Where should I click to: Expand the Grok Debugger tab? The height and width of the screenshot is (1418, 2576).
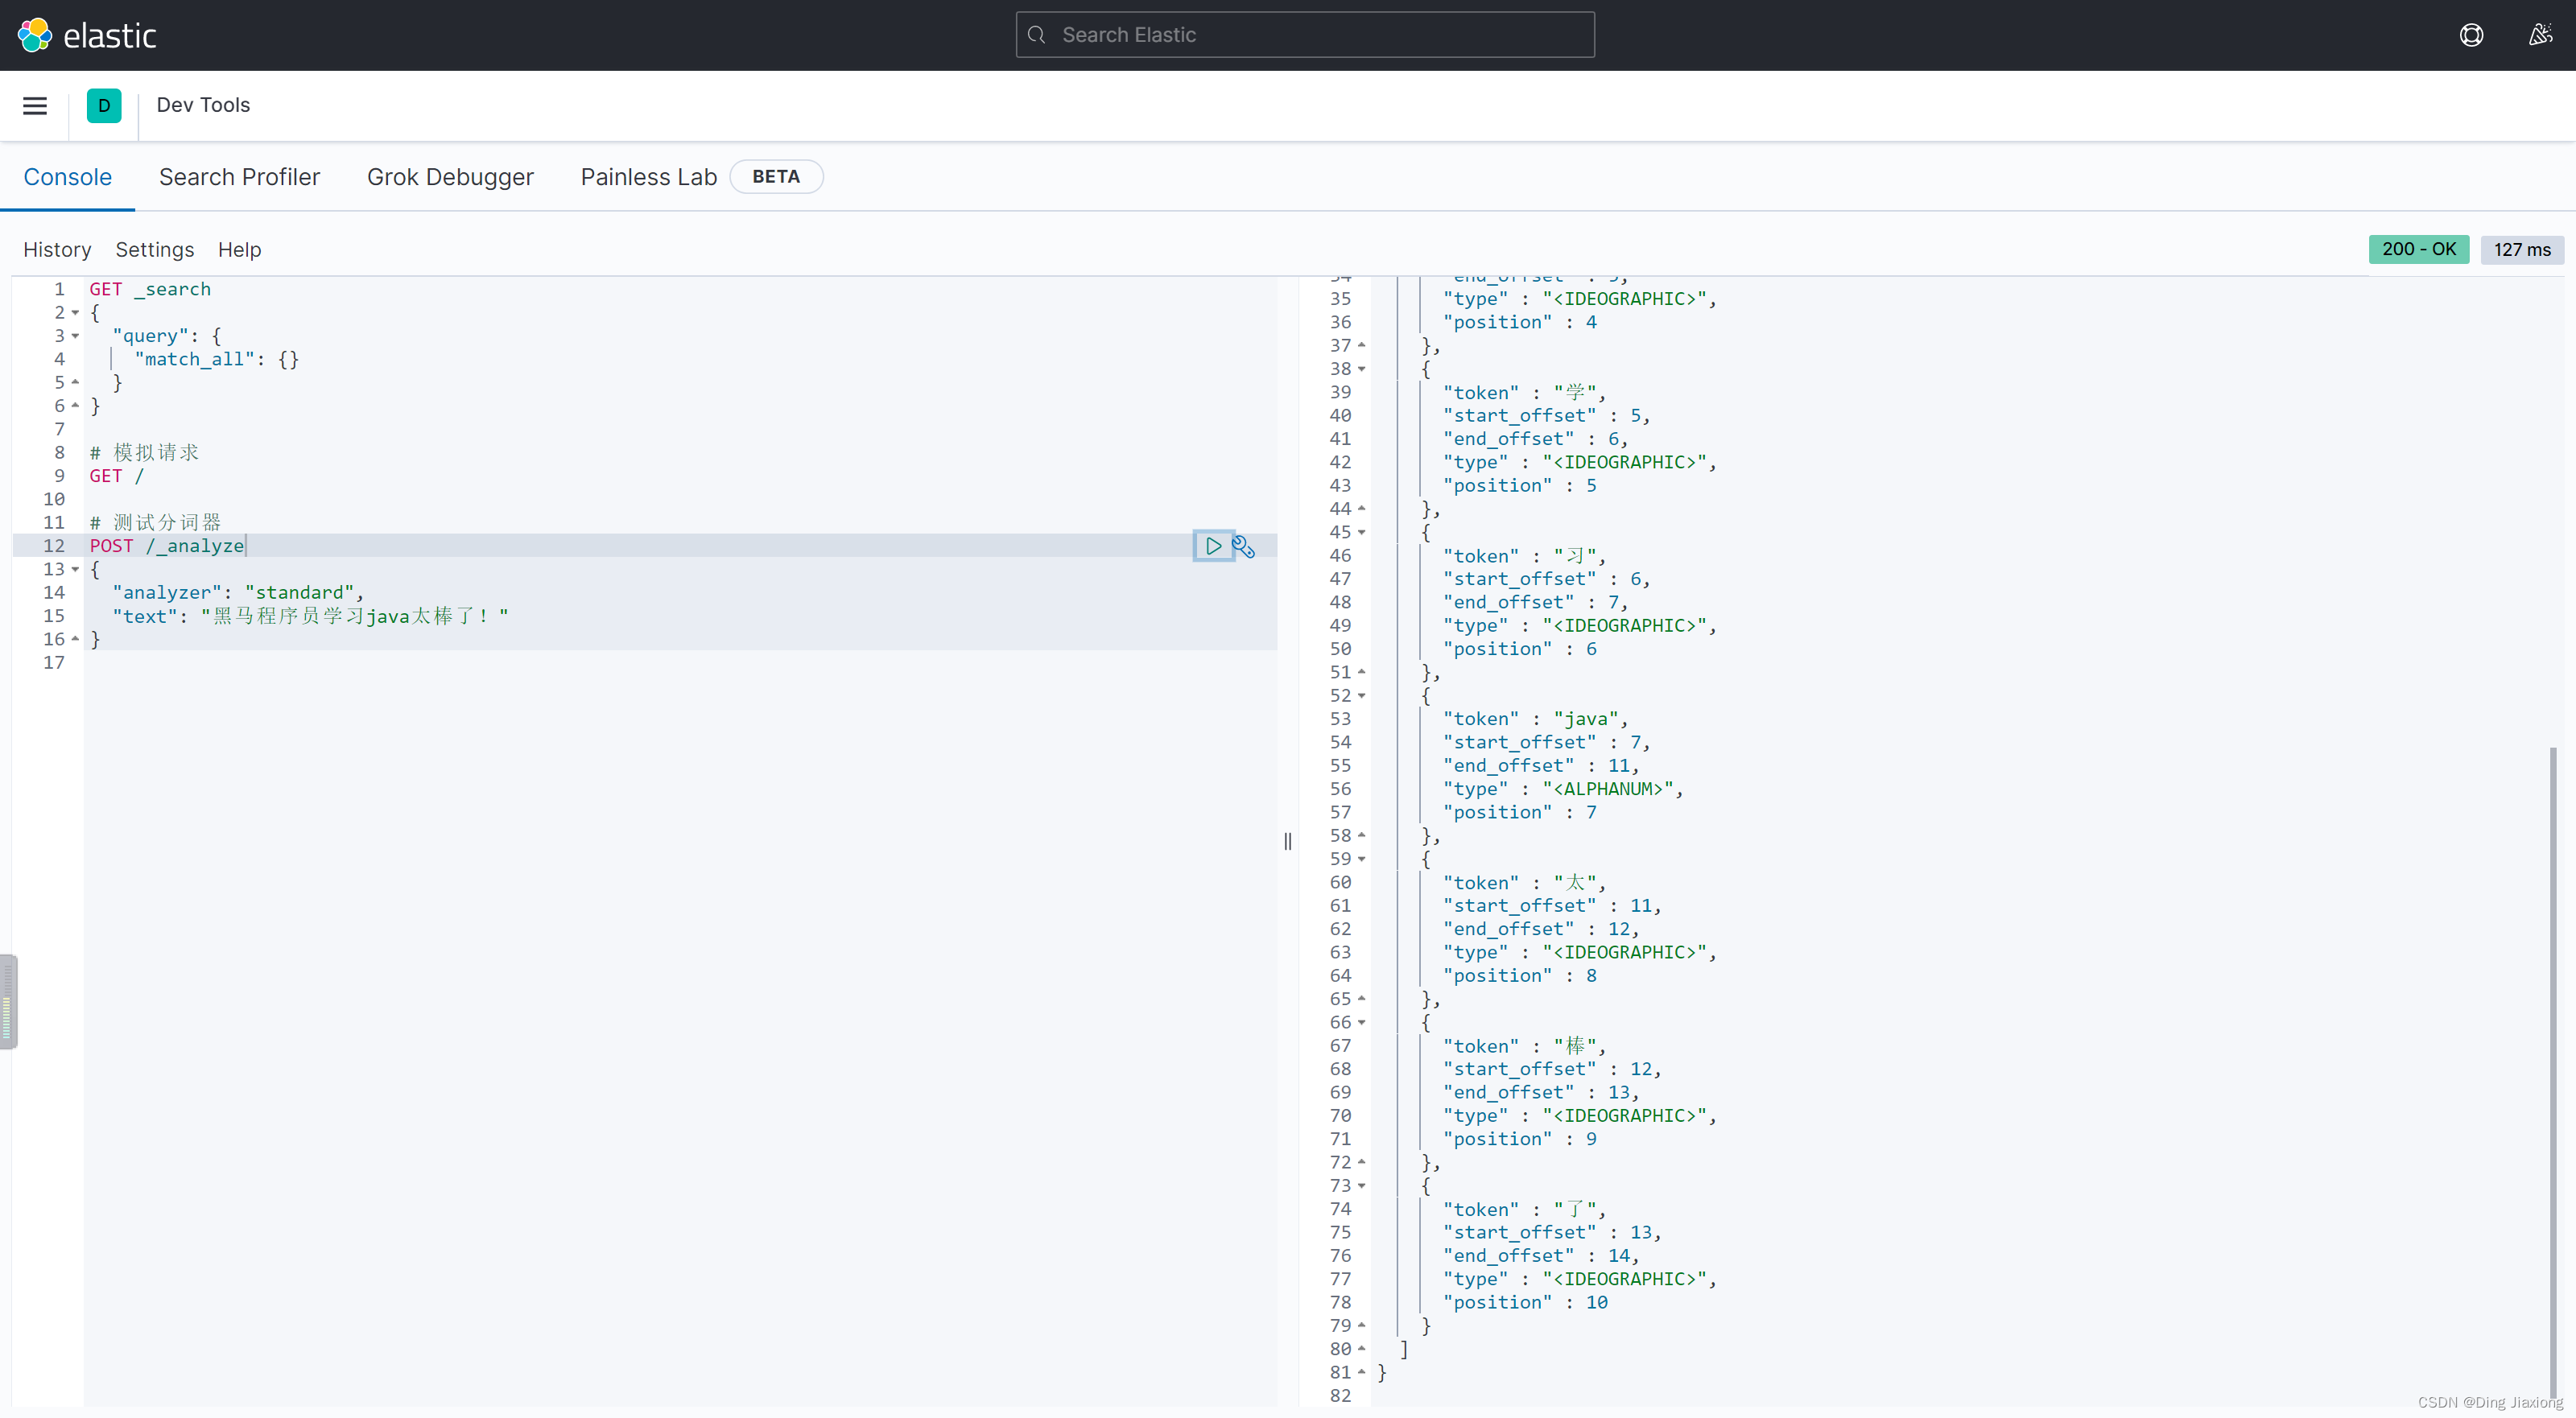click(451, 175)
